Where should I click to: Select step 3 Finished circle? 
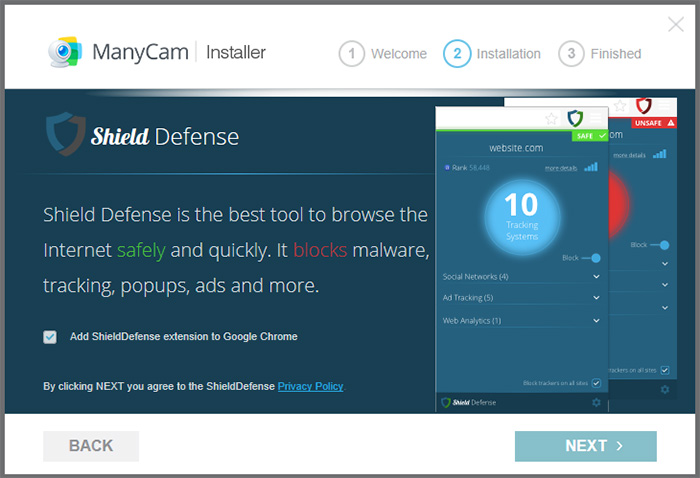[x=571, y=54]
